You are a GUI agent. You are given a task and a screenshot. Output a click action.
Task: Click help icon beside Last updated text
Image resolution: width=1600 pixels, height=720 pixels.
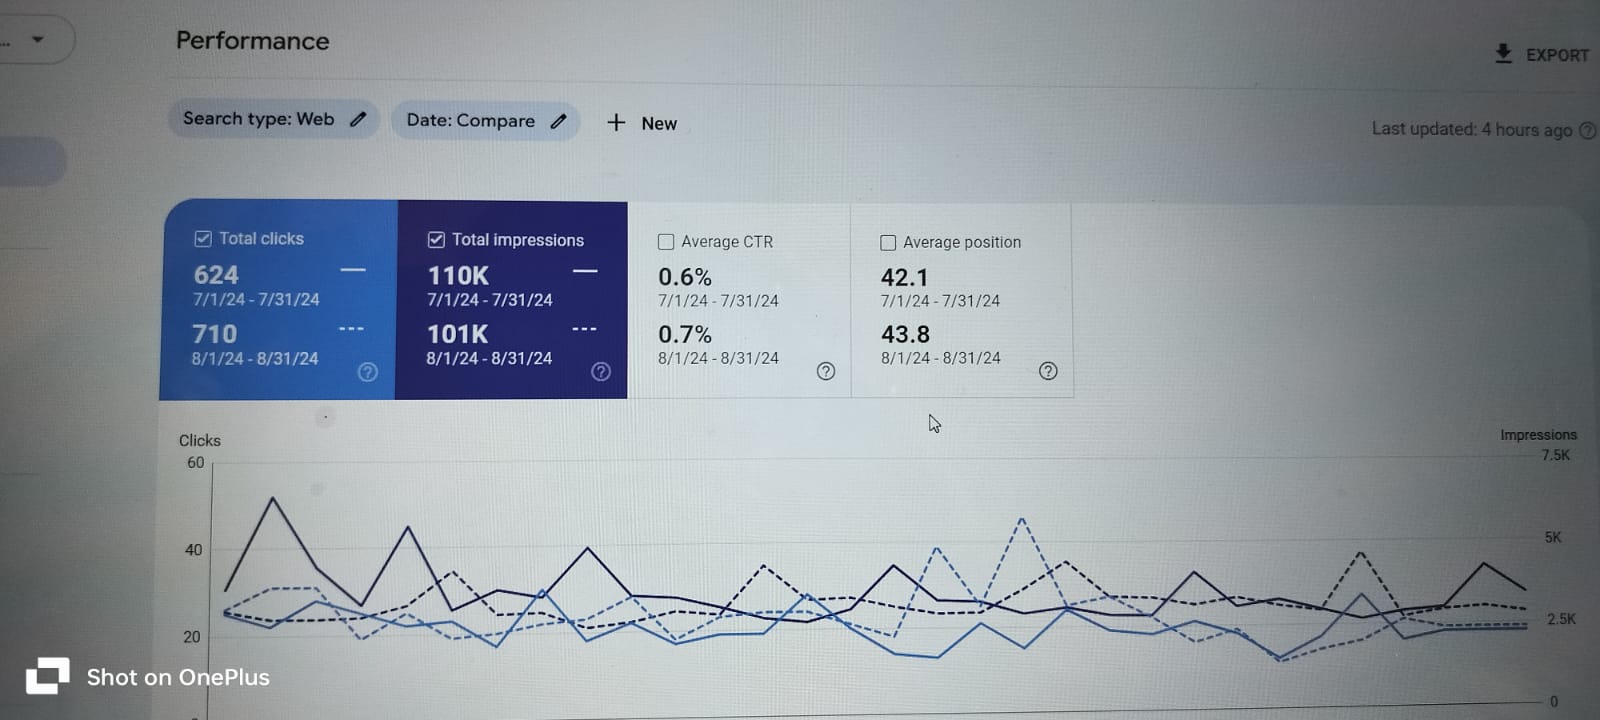[1587, 131]
